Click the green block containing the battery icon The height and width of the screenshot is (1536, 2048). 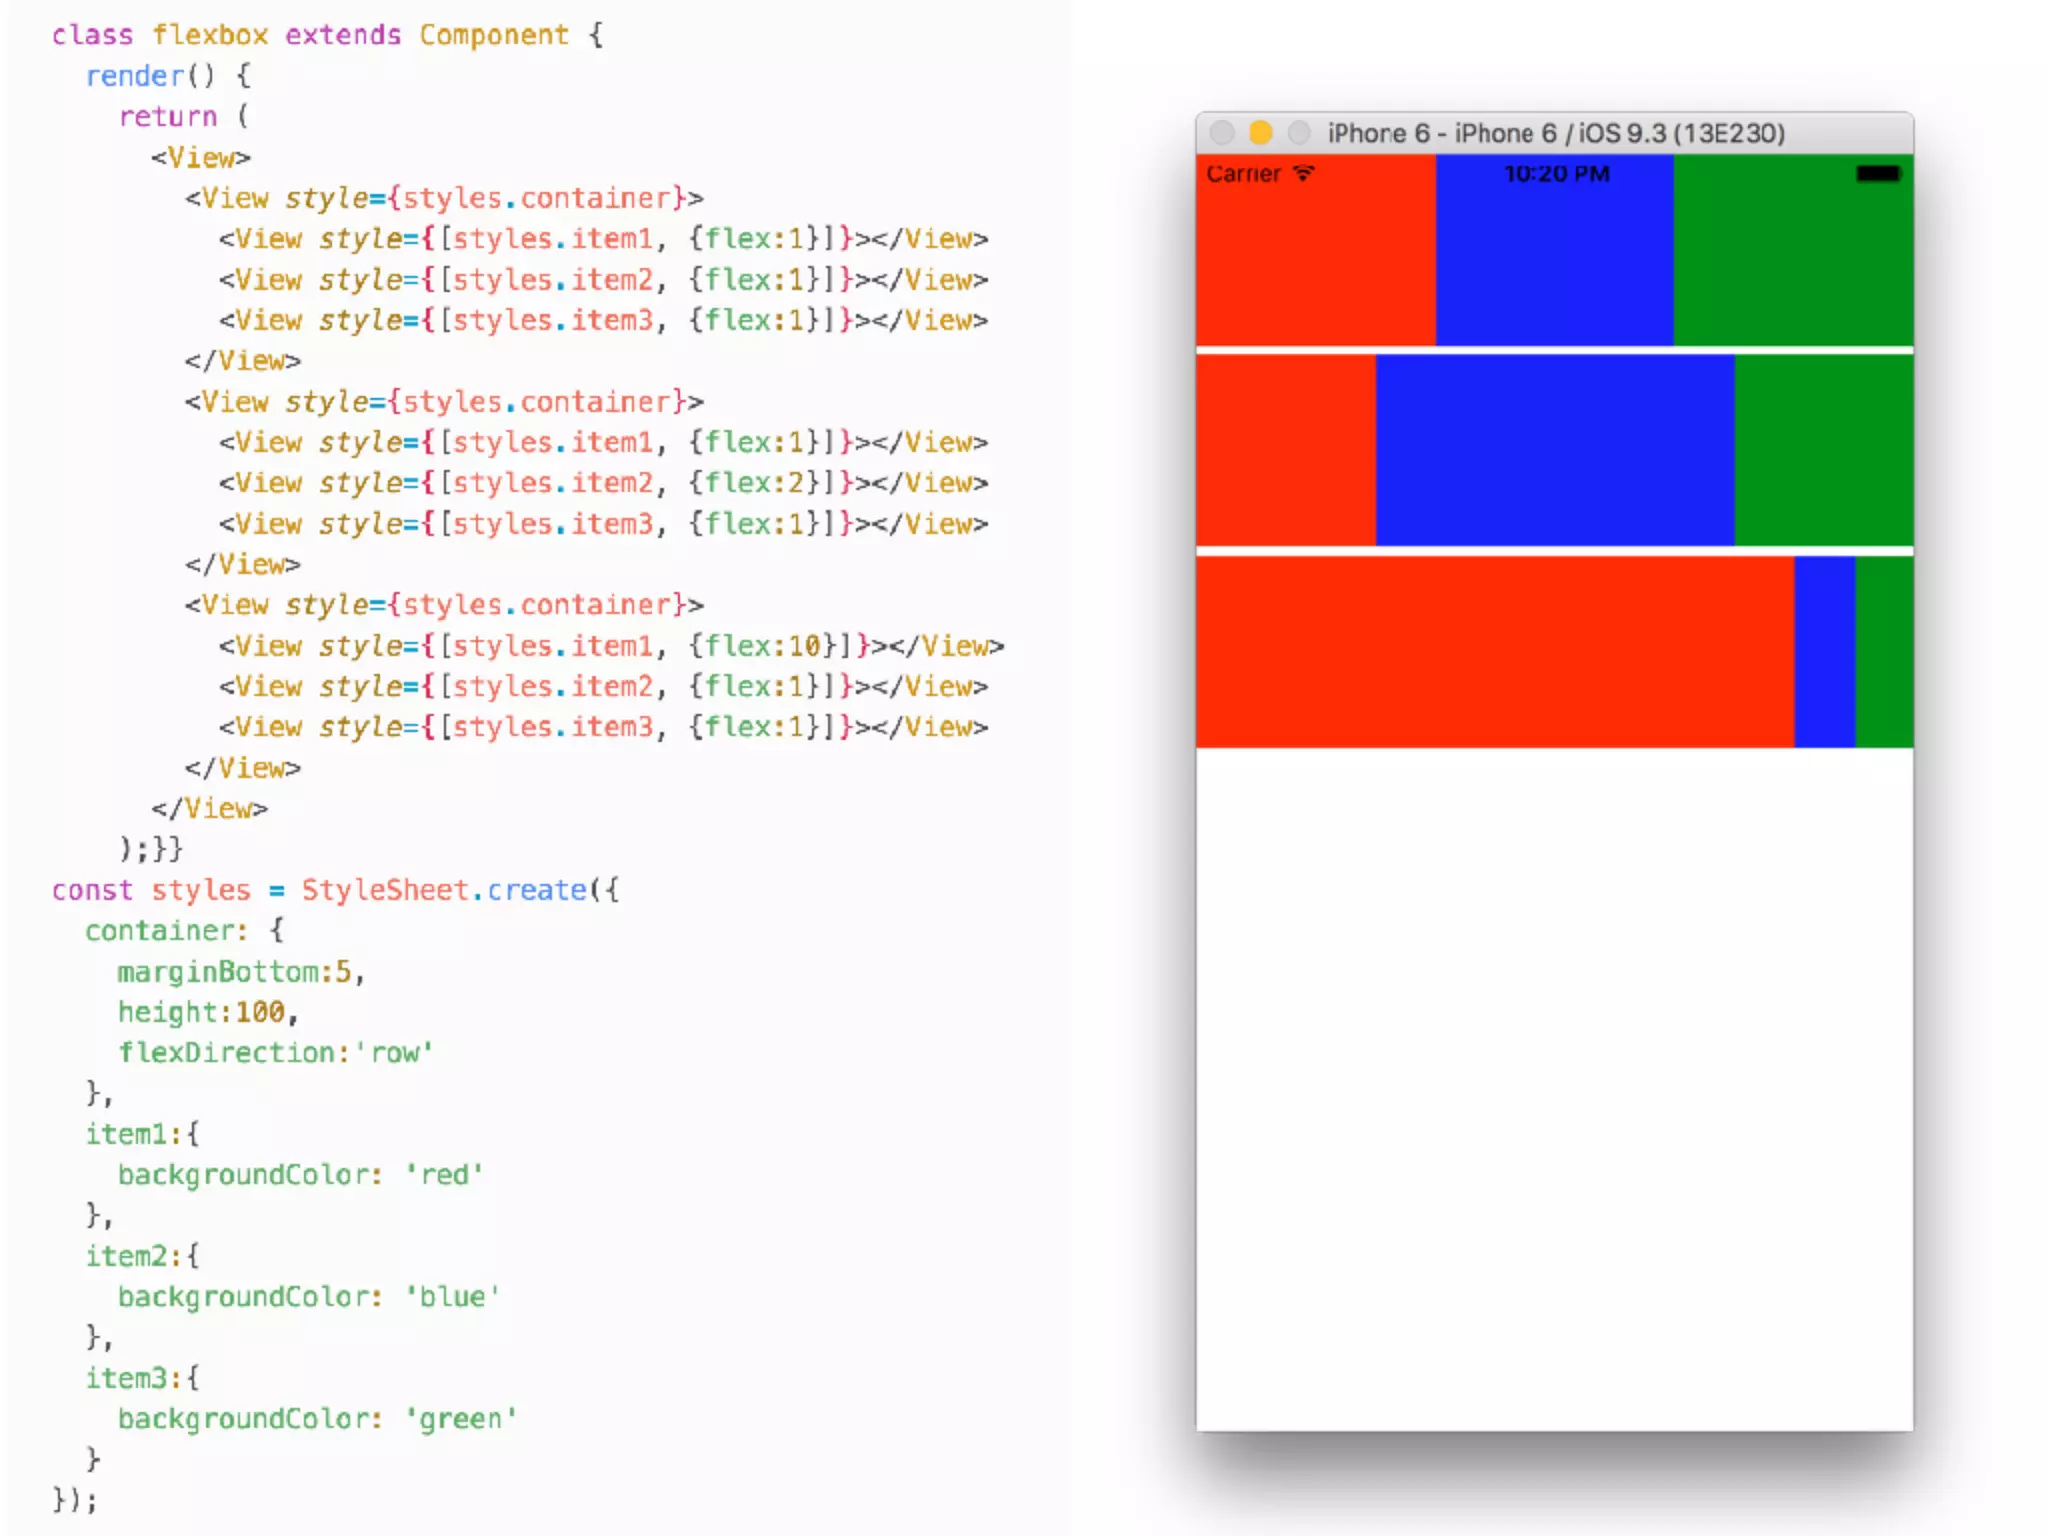(x=1793, y=250)
